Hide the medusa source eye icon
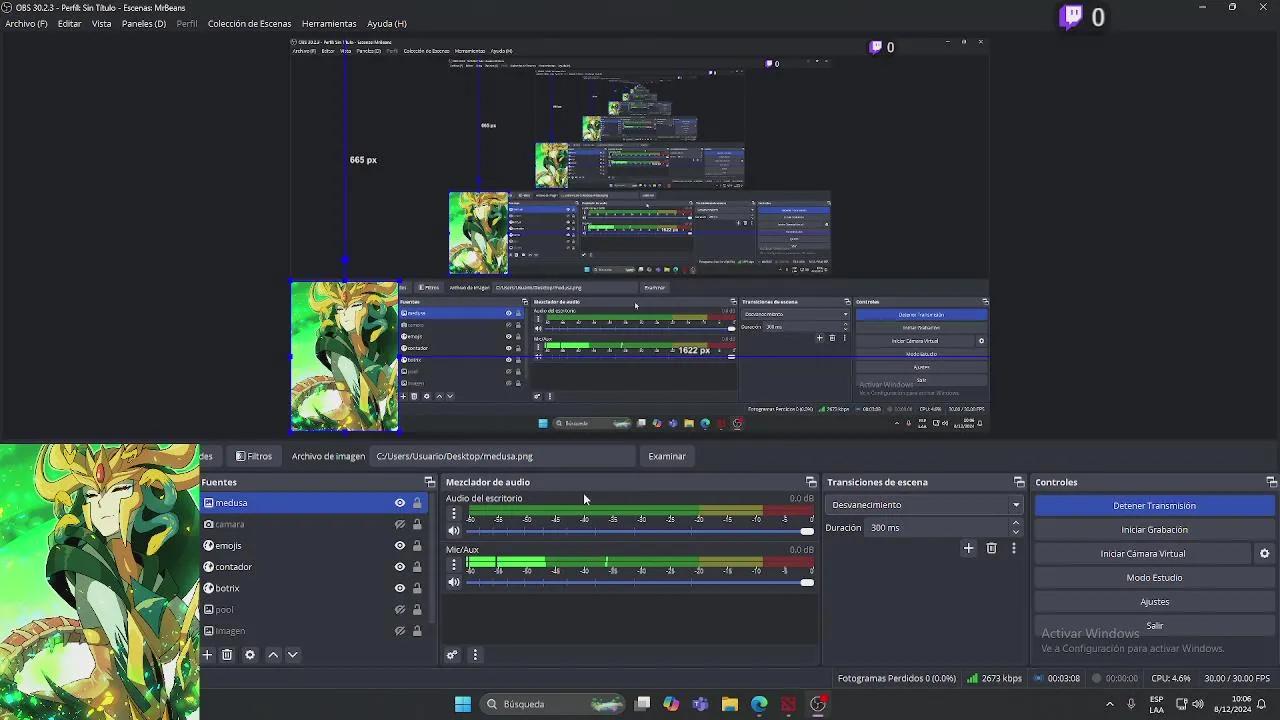 400,503
